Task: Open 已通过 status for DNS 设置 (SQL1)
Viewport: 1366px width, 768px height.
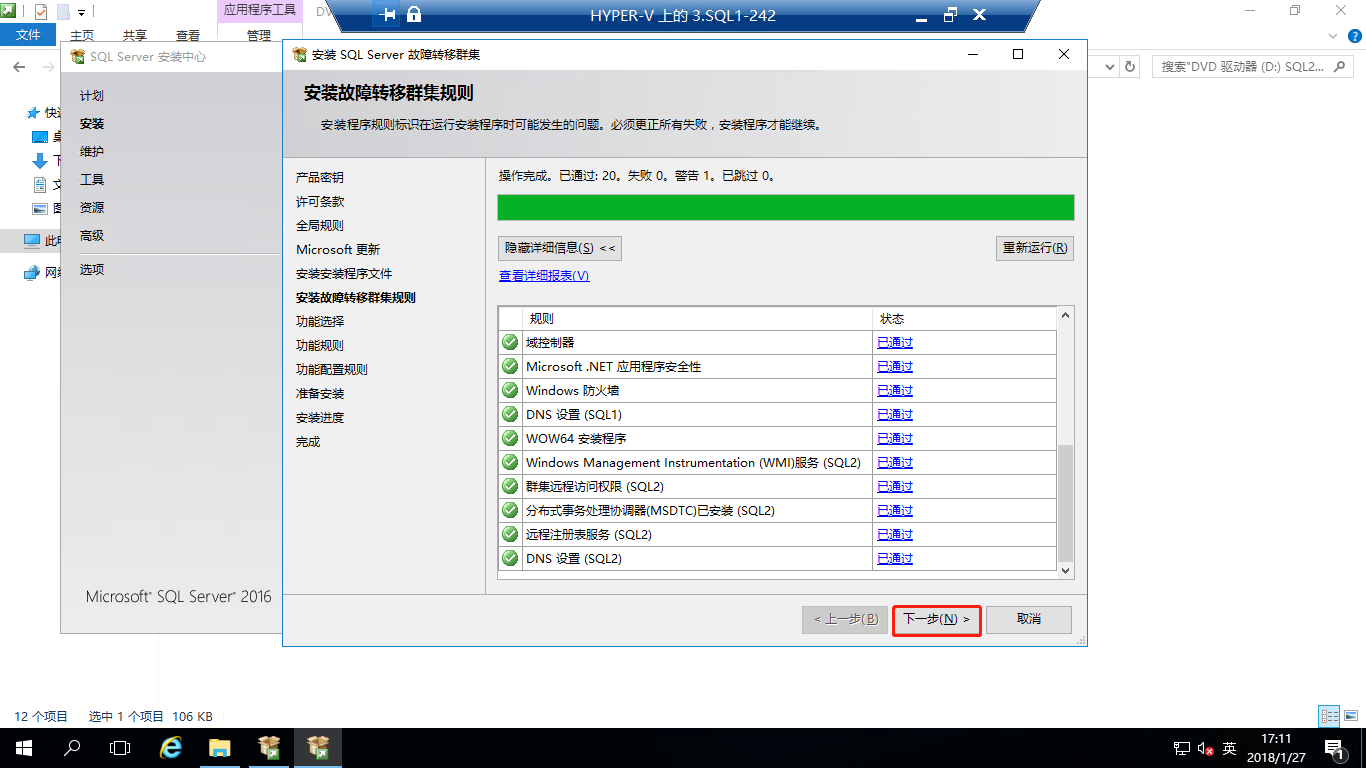Action: click(x=895, y=415)
